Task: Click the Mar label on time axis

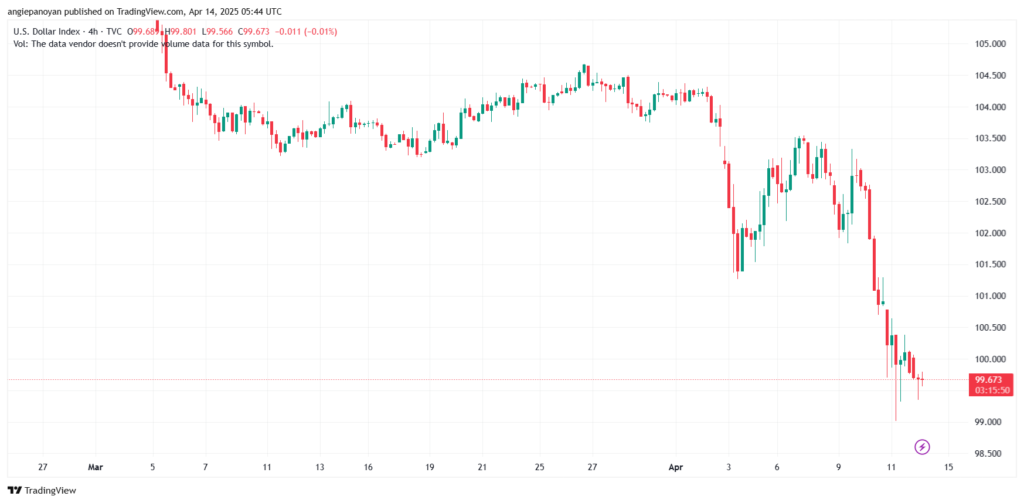Action: [95, 466]
